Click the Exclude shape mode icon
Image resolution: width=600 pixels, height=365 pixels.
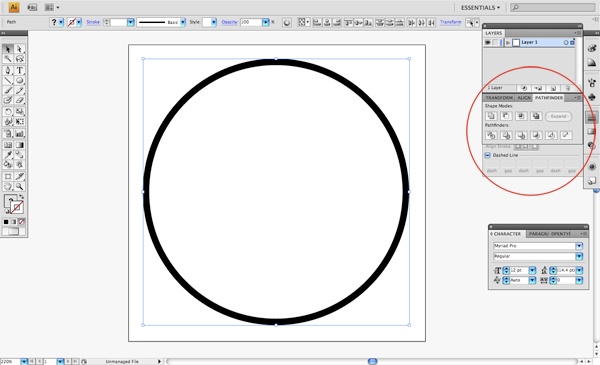(x=536, y=116)
